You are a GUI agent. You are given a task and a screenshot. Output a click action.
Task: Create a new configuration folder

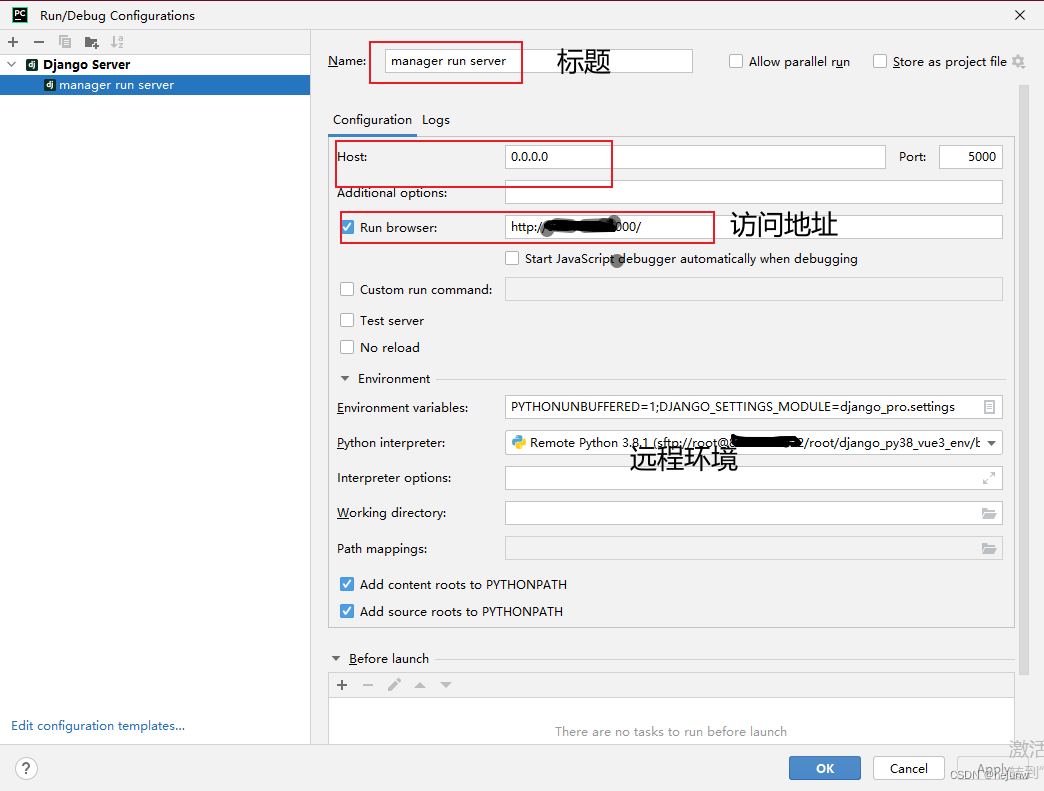pos(91,43)
